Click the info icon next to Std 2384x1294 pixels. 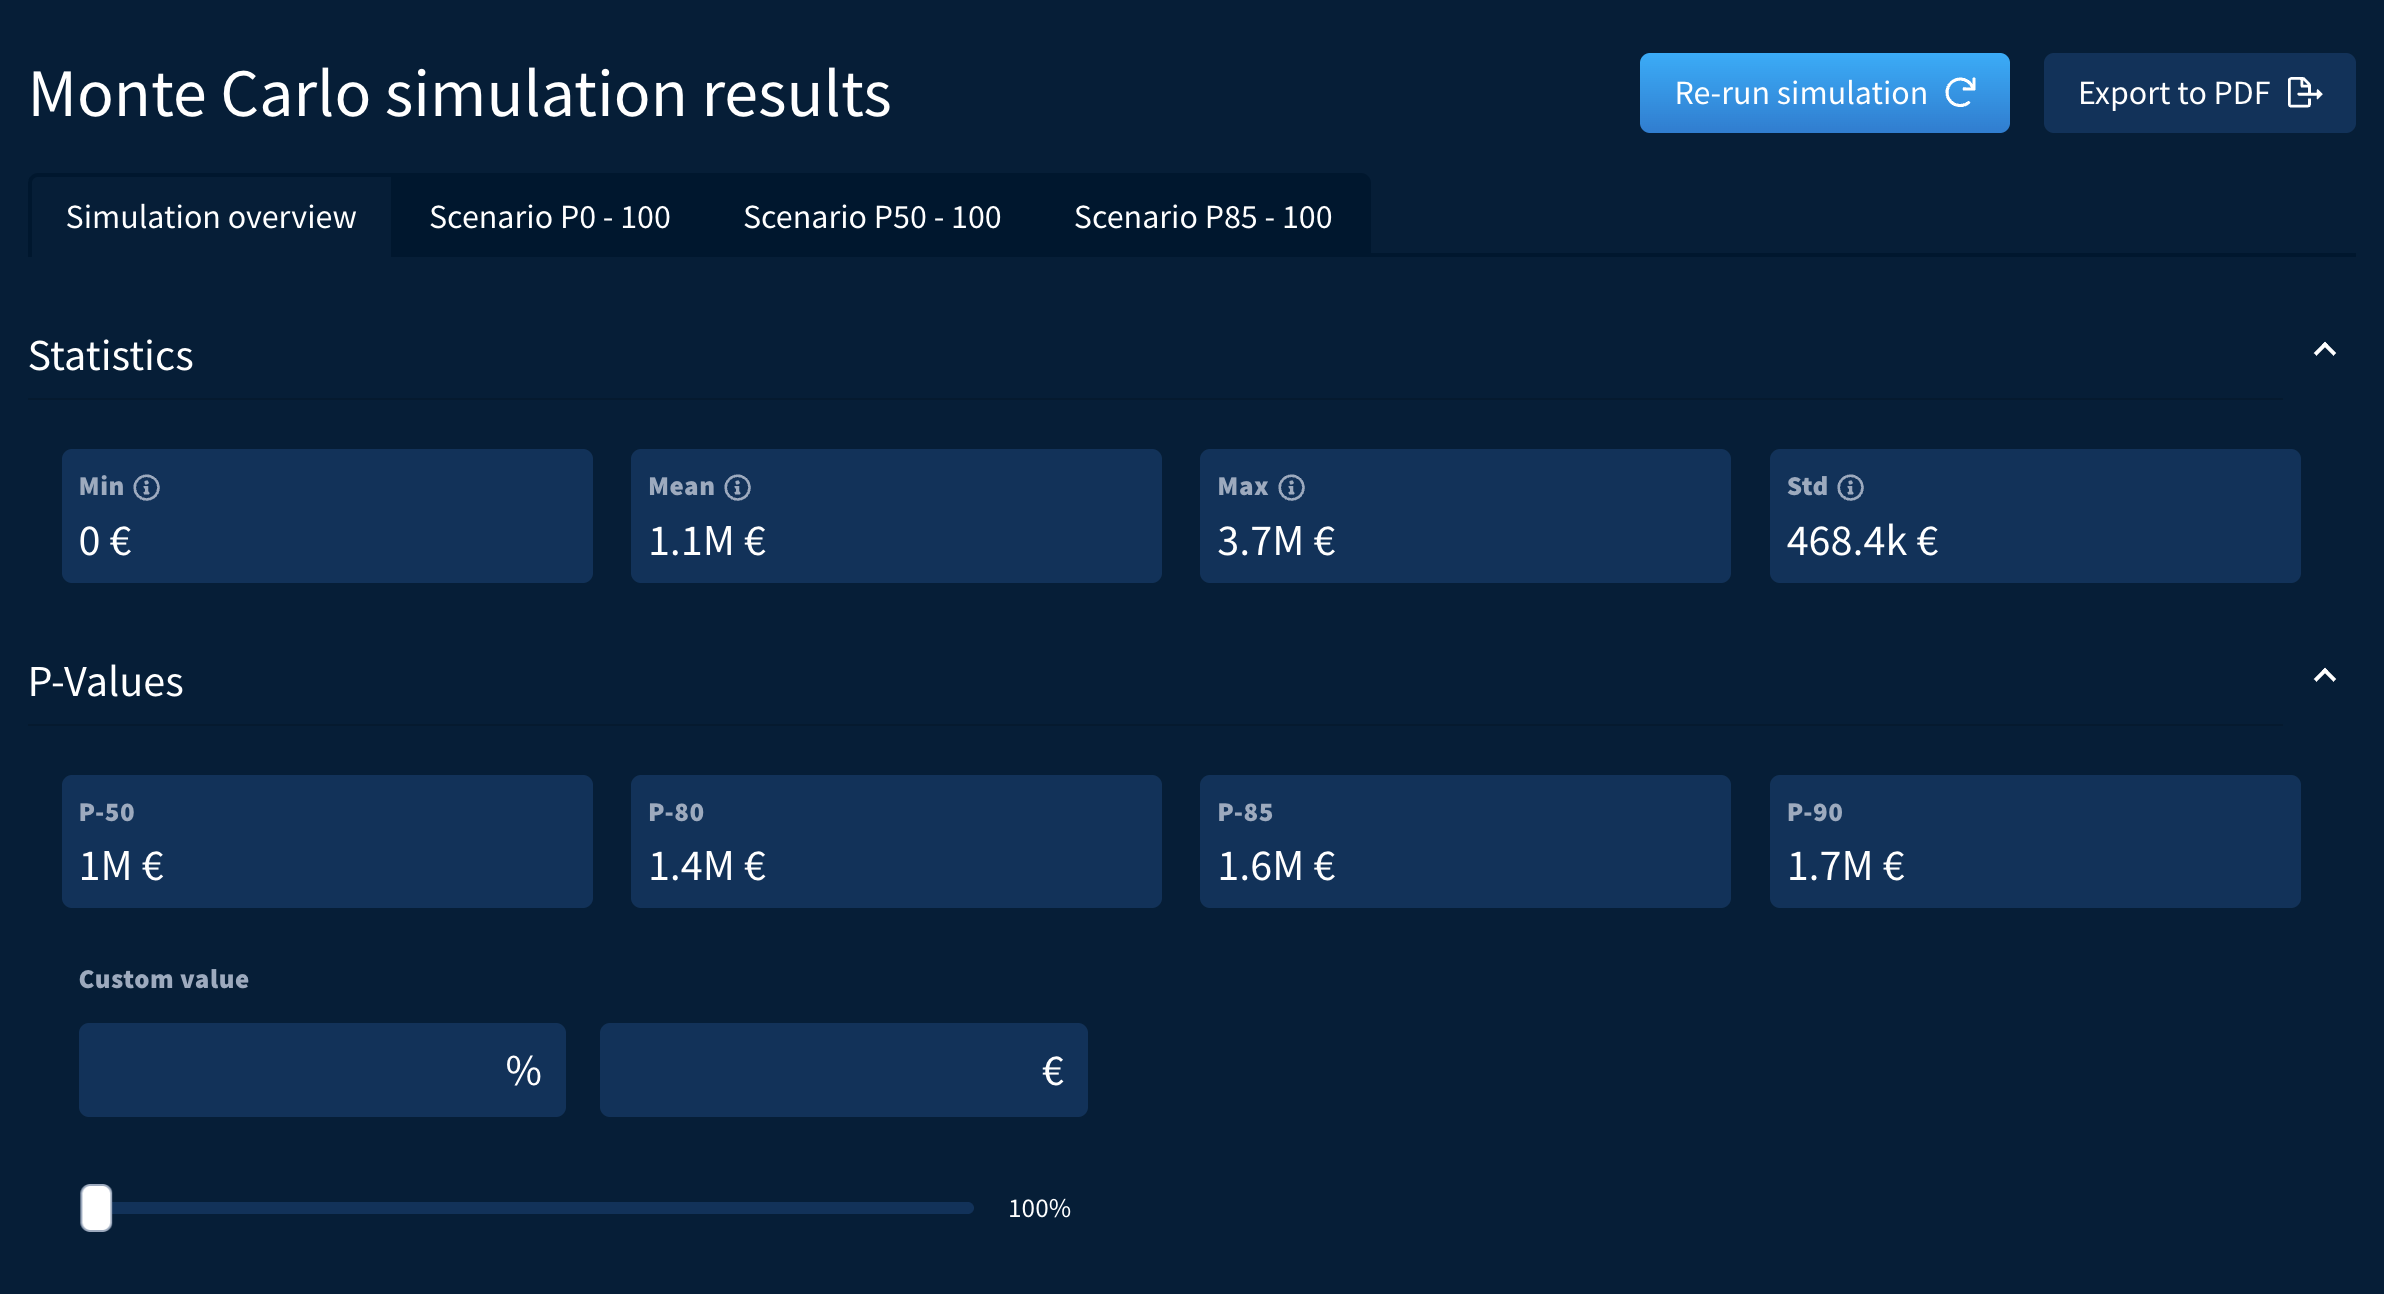[1851, 487]
